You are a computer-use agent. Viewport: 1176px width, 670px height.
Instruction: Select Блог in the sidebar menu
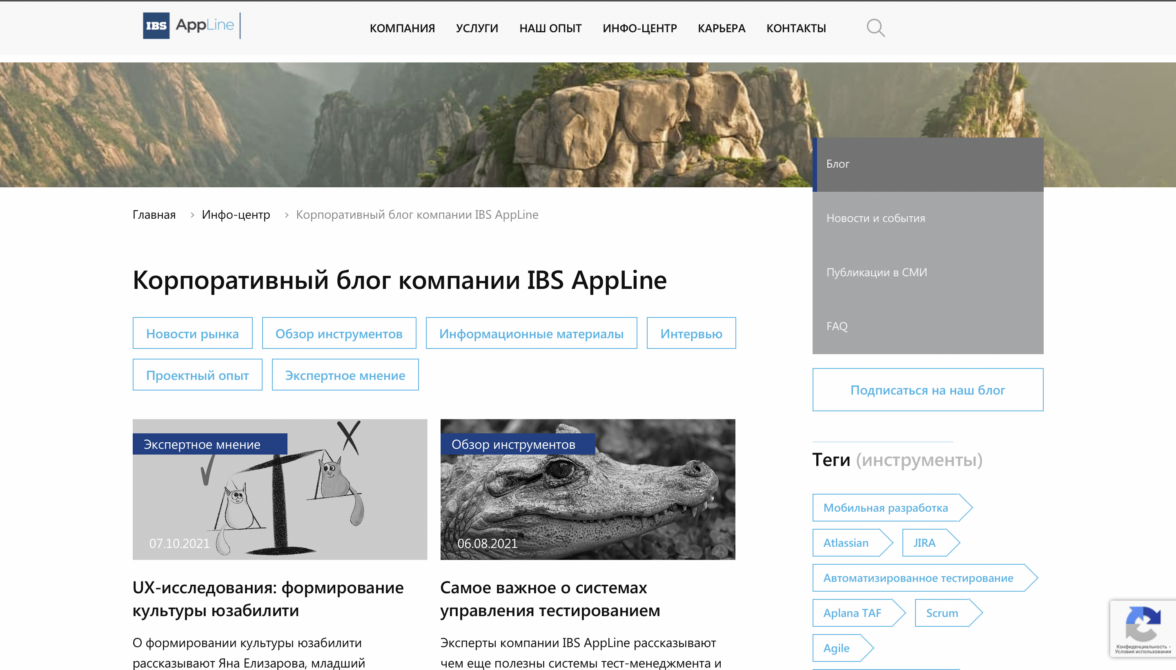click(x=928, y=164)
